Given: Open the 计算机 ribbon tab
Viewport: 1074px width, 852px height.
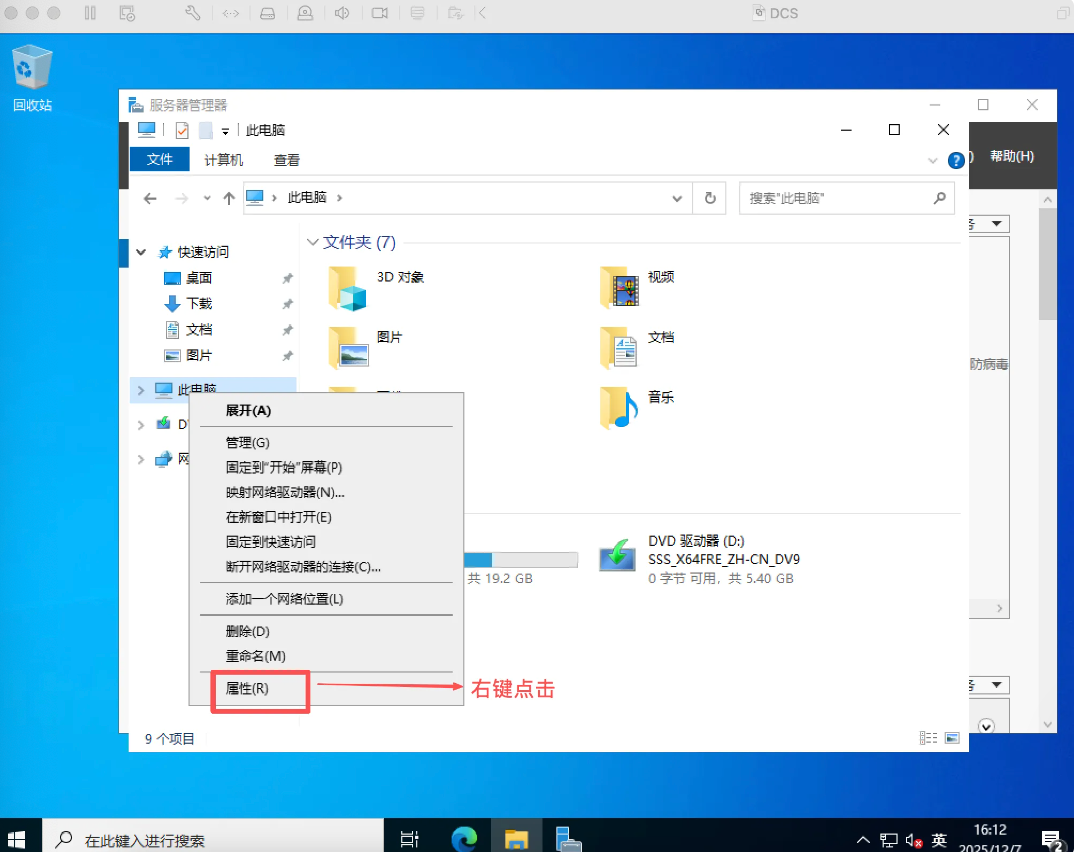Looking at the screenshot, I should point(223,160).
